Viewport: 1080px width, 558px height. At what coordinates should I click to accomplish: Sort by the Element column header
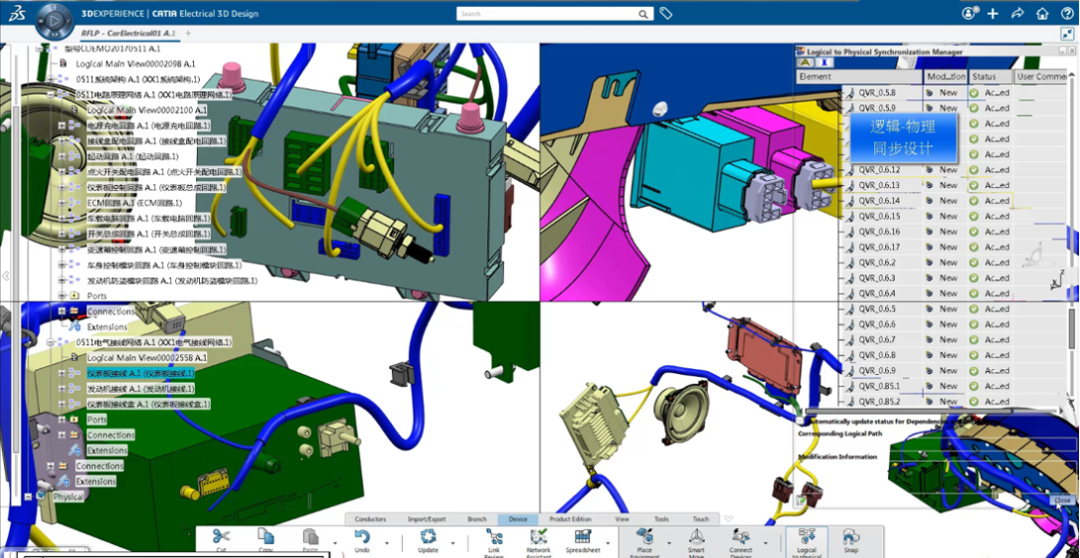click(859, 77)
